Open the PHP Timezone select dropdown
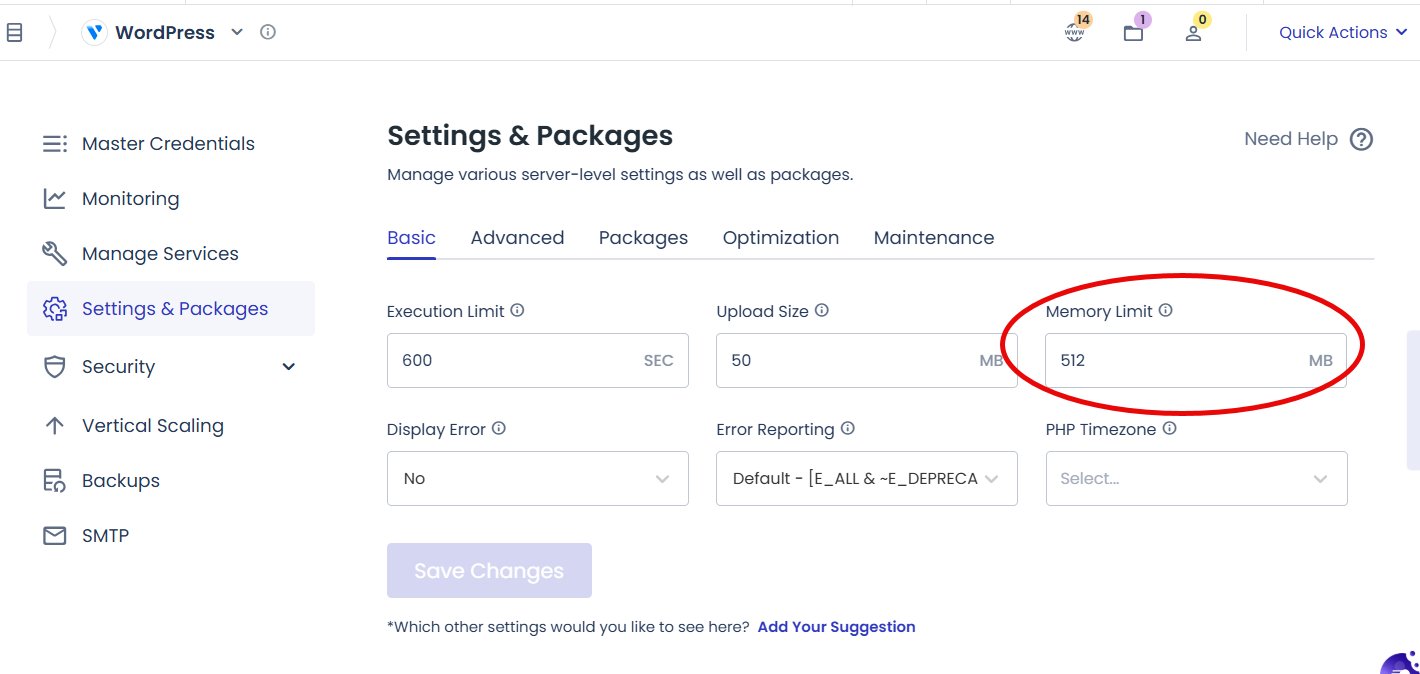 pos(1196,479)
